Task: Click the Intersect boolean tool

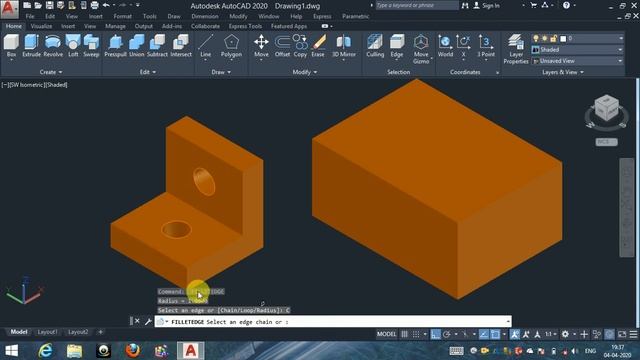Action: pos(181,46)
